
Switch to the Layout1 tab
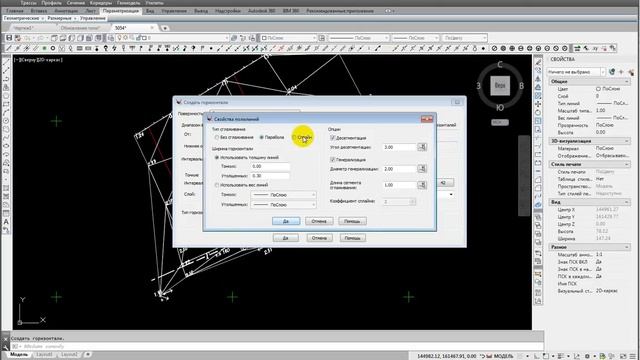(x=44, y=355)
